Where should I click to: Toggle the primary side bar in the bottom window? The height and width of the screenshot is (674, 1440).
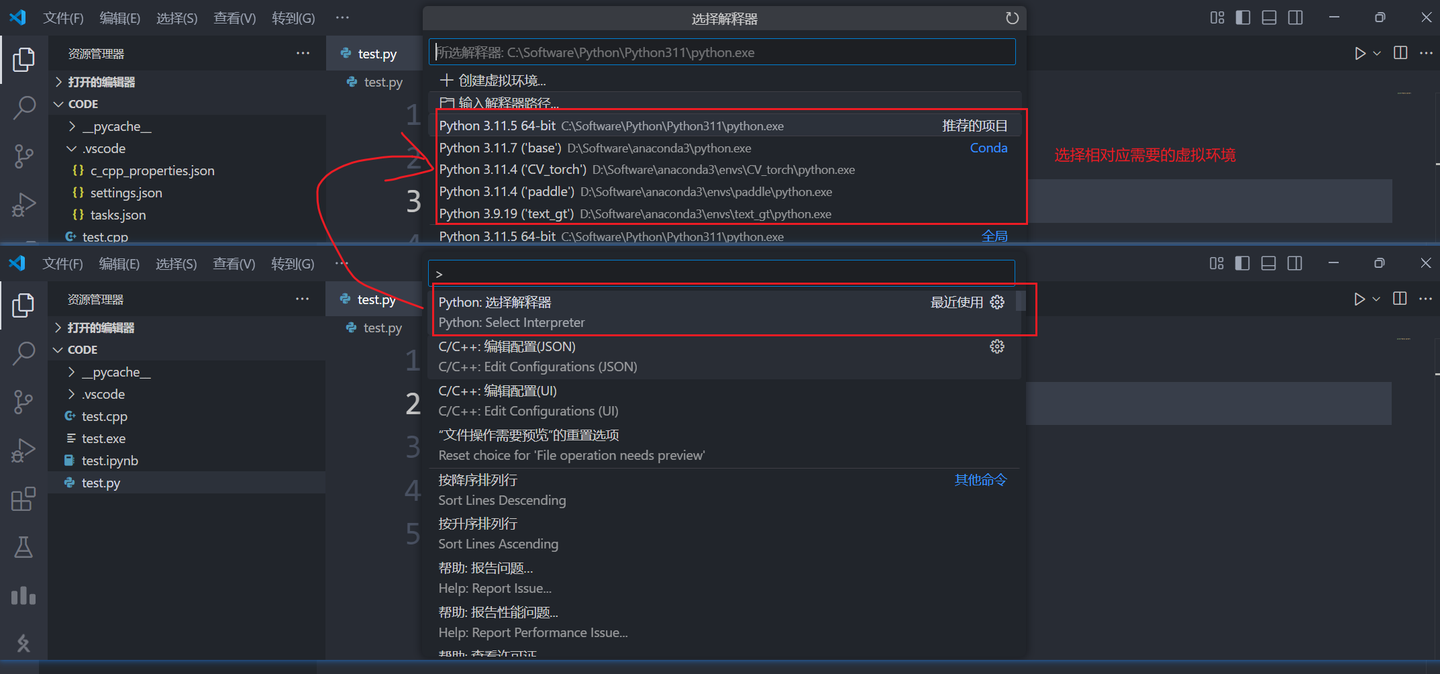pyautogui.click(x=1243, y=263)
